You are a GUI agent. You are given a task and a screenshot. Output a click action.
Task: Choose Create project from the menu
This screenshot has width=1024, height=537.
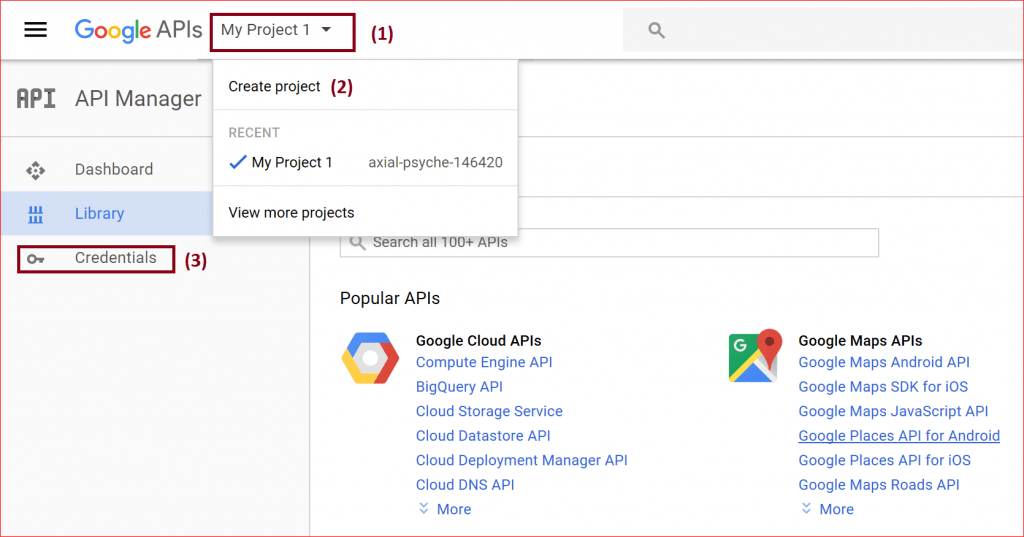[x=274, y=86]
